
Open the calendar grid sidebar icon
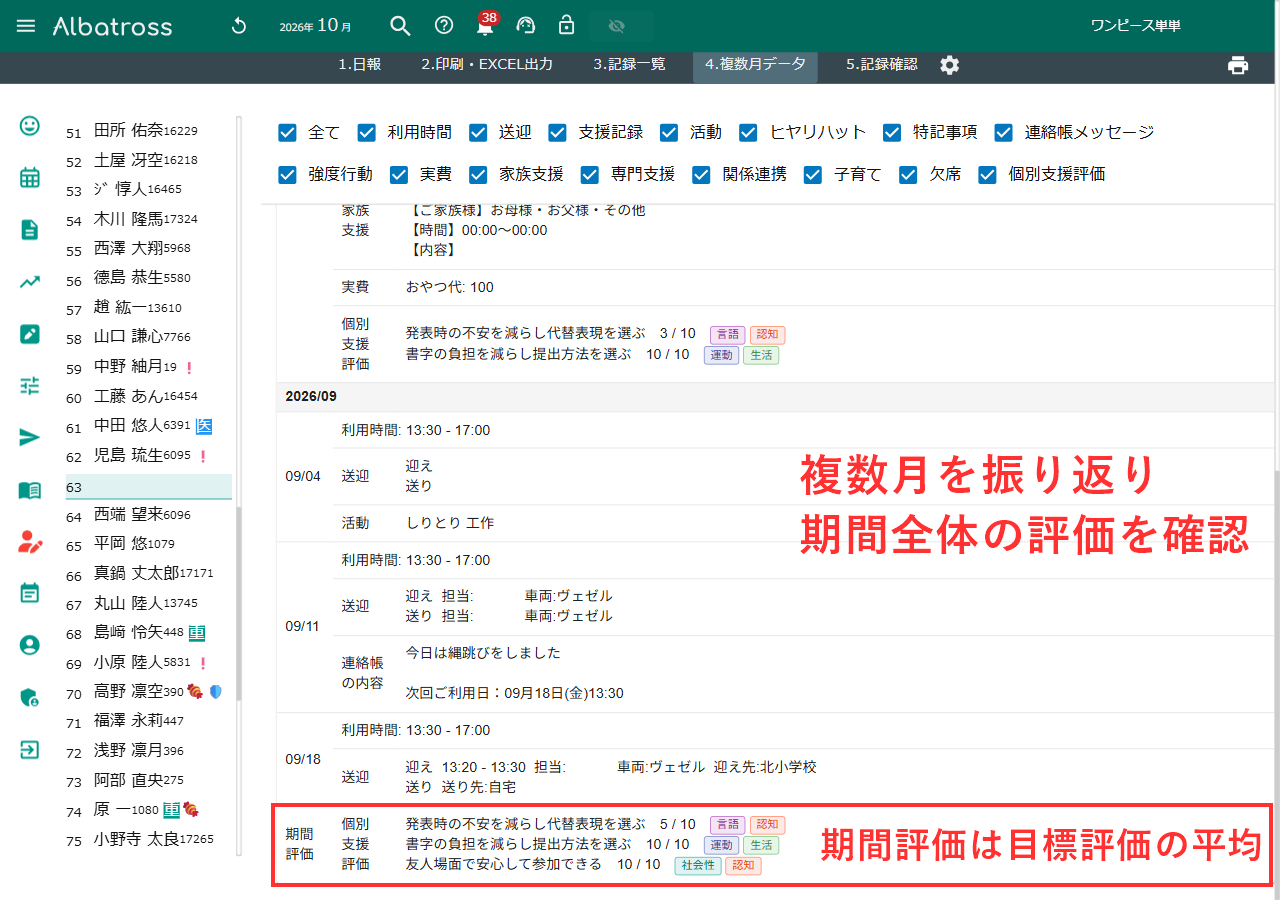coord(30,178)
